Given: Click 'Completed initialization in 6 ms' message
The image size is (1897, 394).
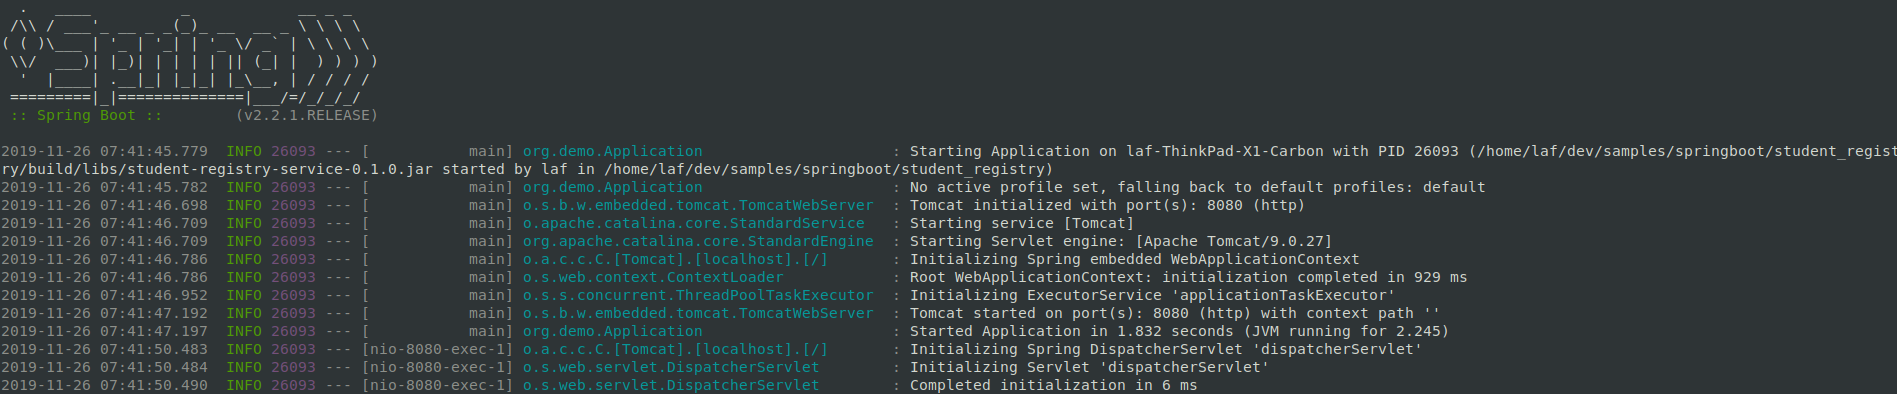Looking at the screenshot, I should [1053, 385].
